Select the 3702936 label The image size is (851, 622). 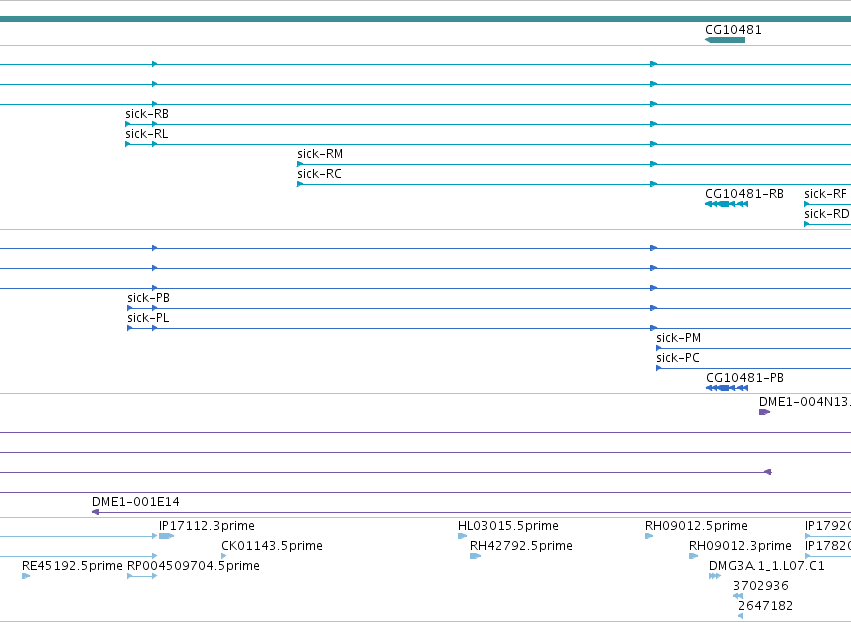(x=760, y=586)
